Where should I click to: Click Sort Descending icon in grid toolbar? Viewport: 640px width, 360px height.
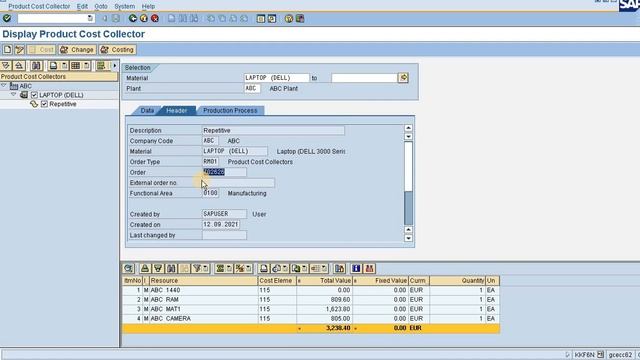click(158, 269)
